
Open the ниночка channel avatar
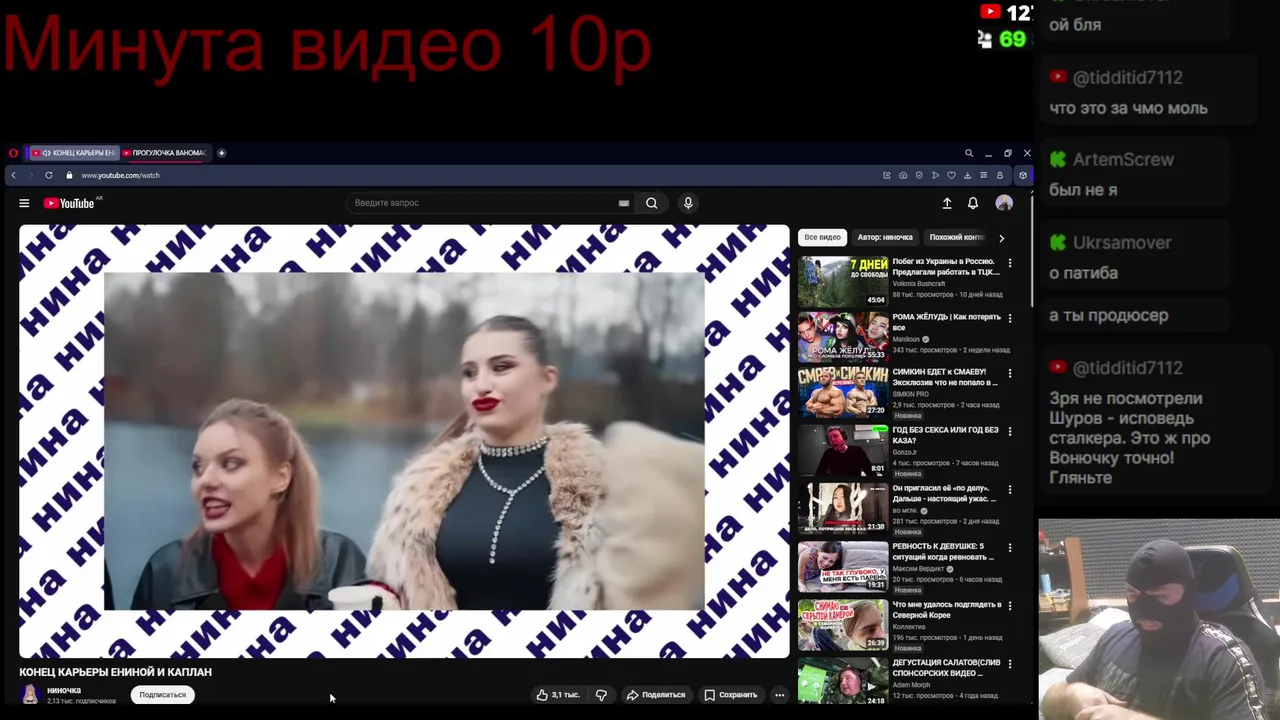[30, 694]
